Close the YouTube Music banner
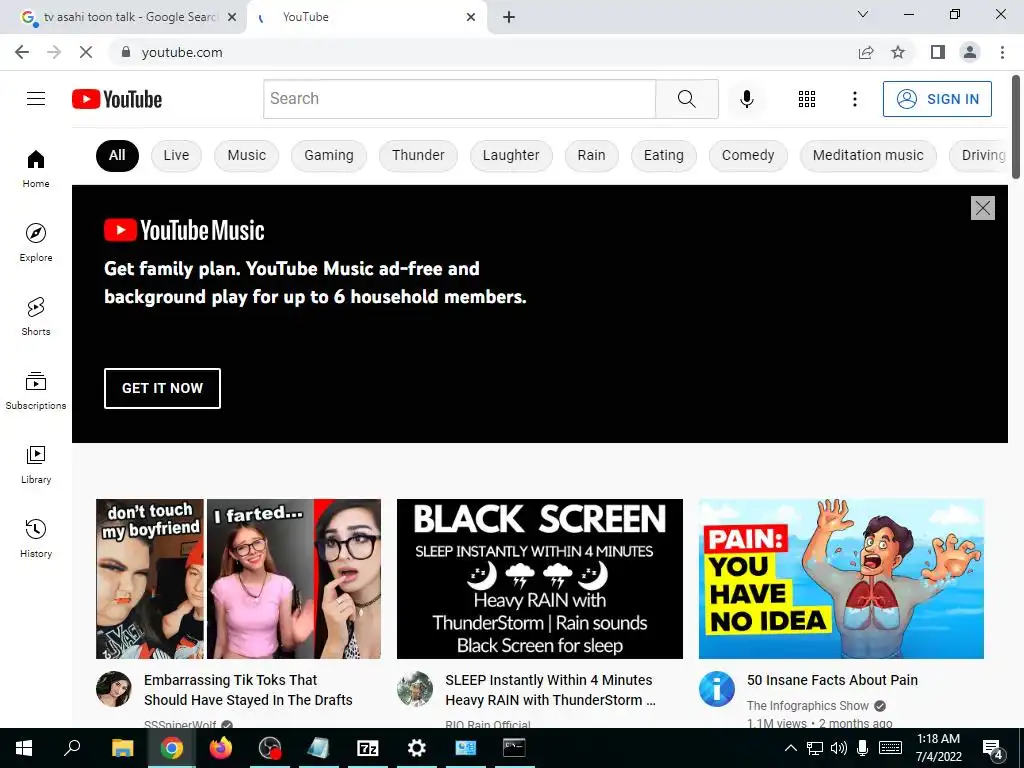Viewport: 1024px width, 768px height. 983,208
